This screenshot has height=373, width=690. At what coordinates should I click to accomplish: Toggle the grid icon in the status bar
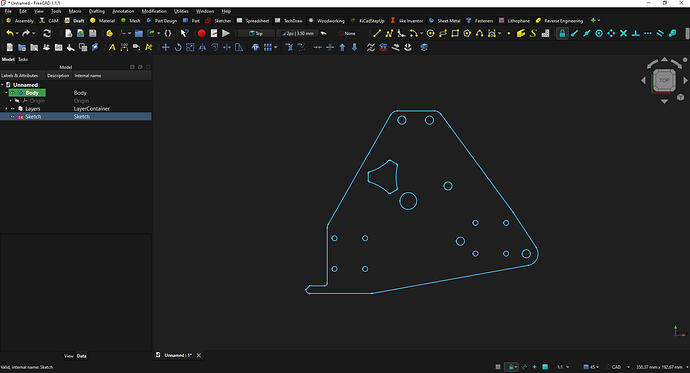point(498,367)
